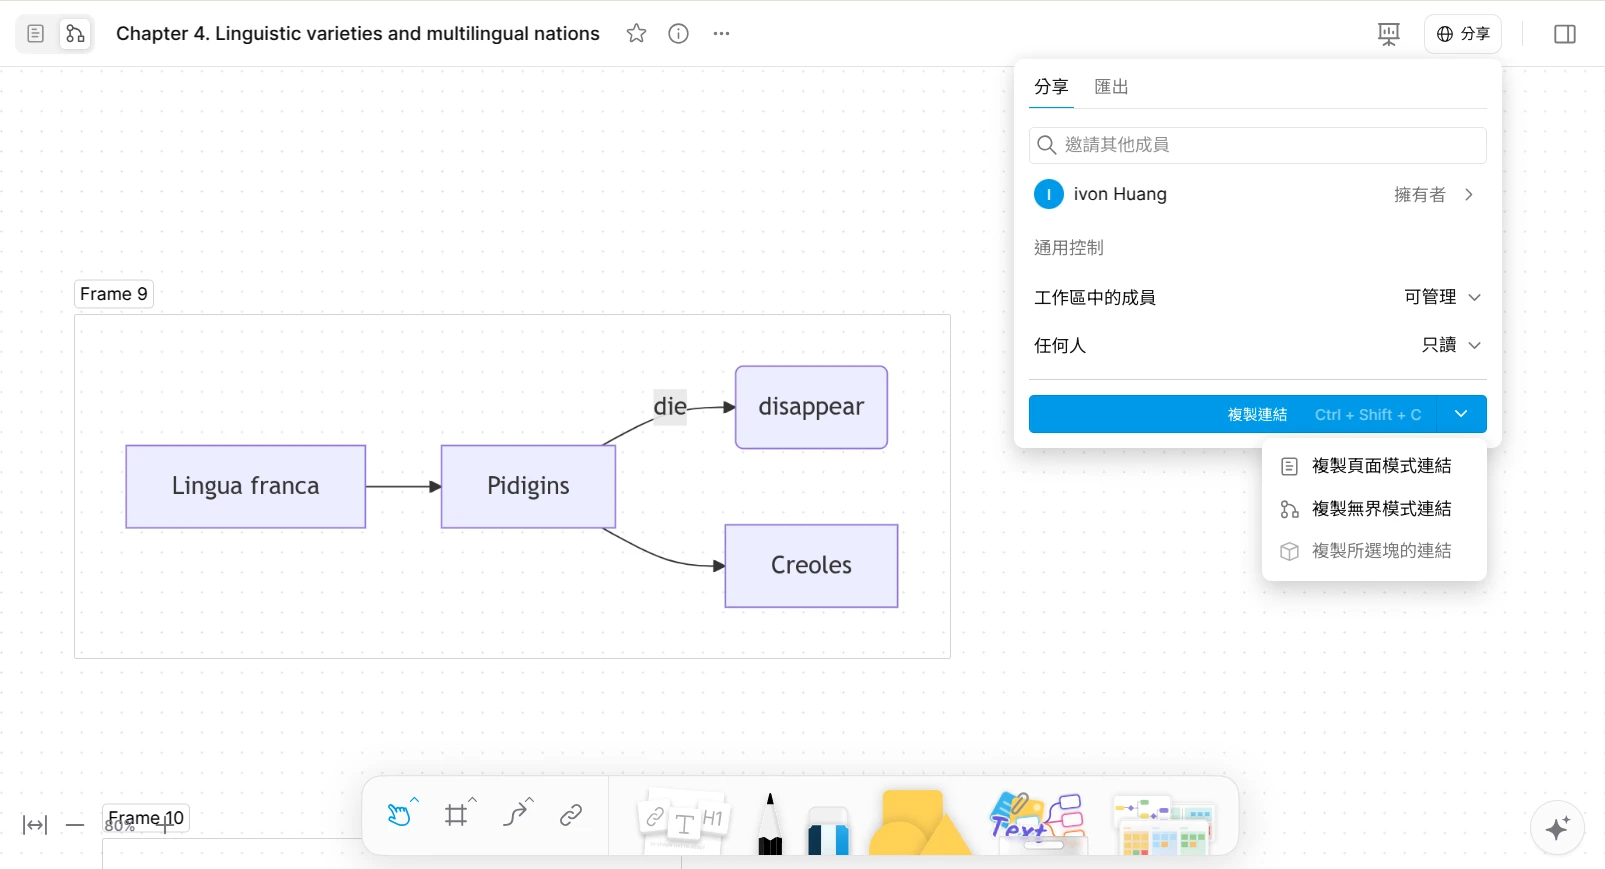1605x869 pixels.
Task: Select the frame tool
Action: point(457,815)
